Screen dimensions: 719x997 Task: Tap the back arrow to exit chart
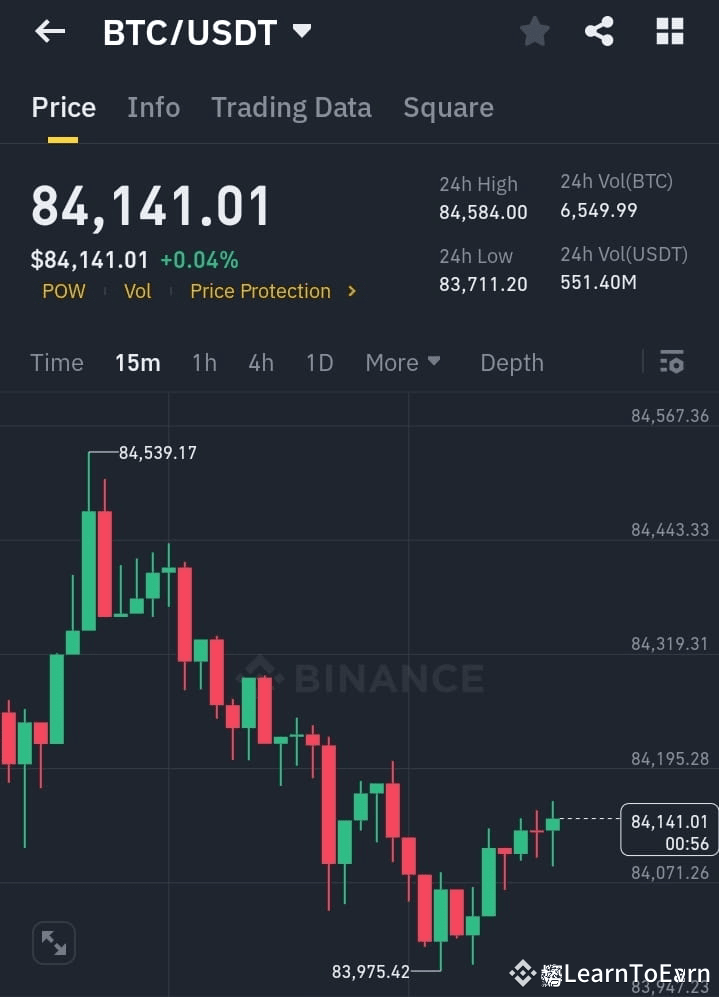point(49,31)
